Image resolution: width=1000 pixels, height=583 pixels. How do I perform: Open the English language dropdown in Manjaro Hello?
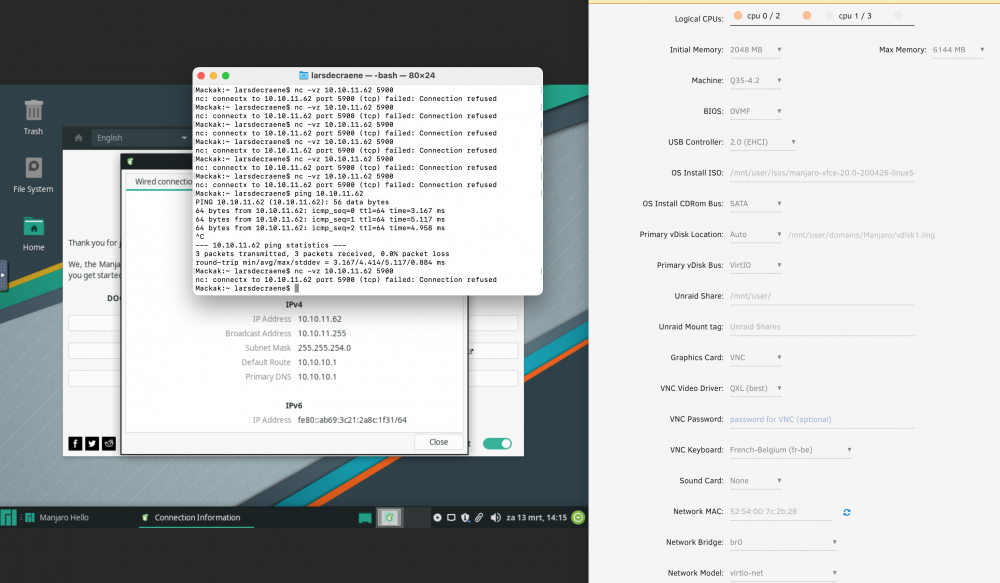pos(141,138)
